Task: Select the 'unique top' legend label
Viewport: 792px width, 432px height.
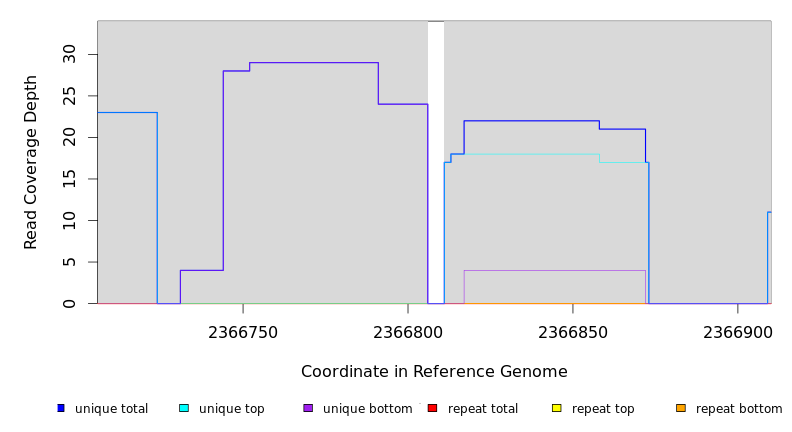Action: 231,409
